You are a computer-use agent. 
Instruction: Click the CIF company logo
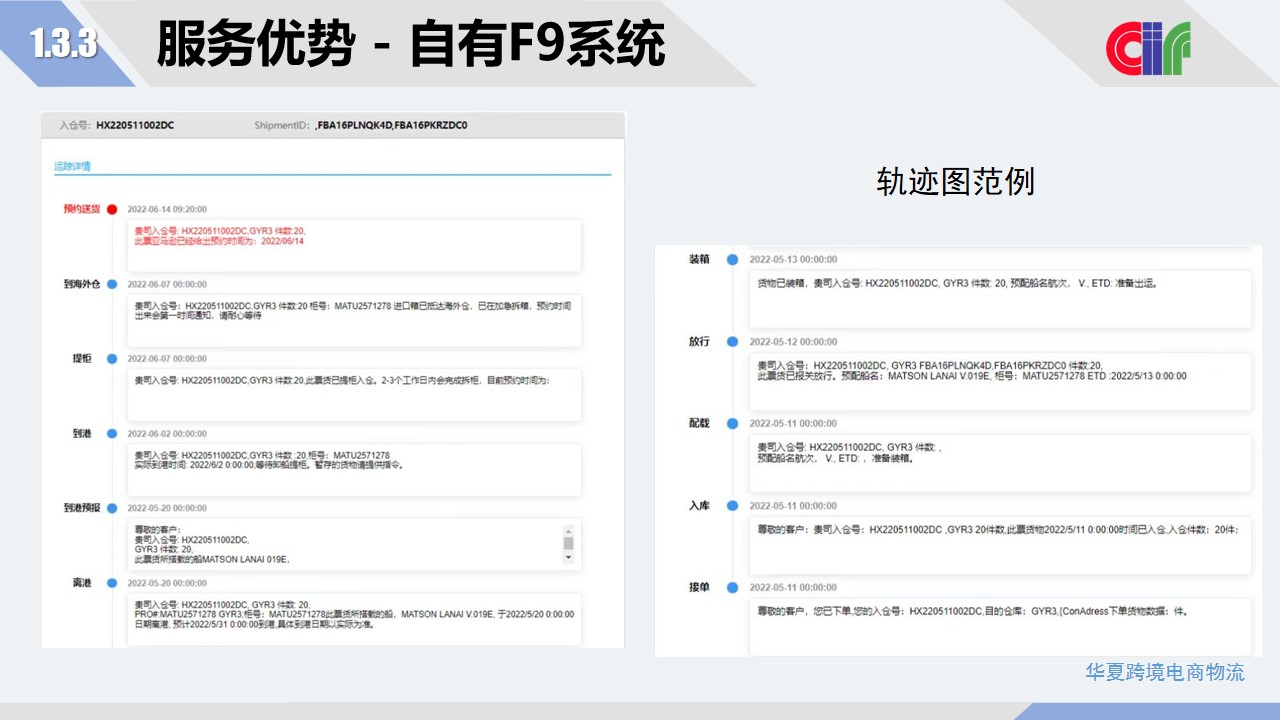(1148, 47)
